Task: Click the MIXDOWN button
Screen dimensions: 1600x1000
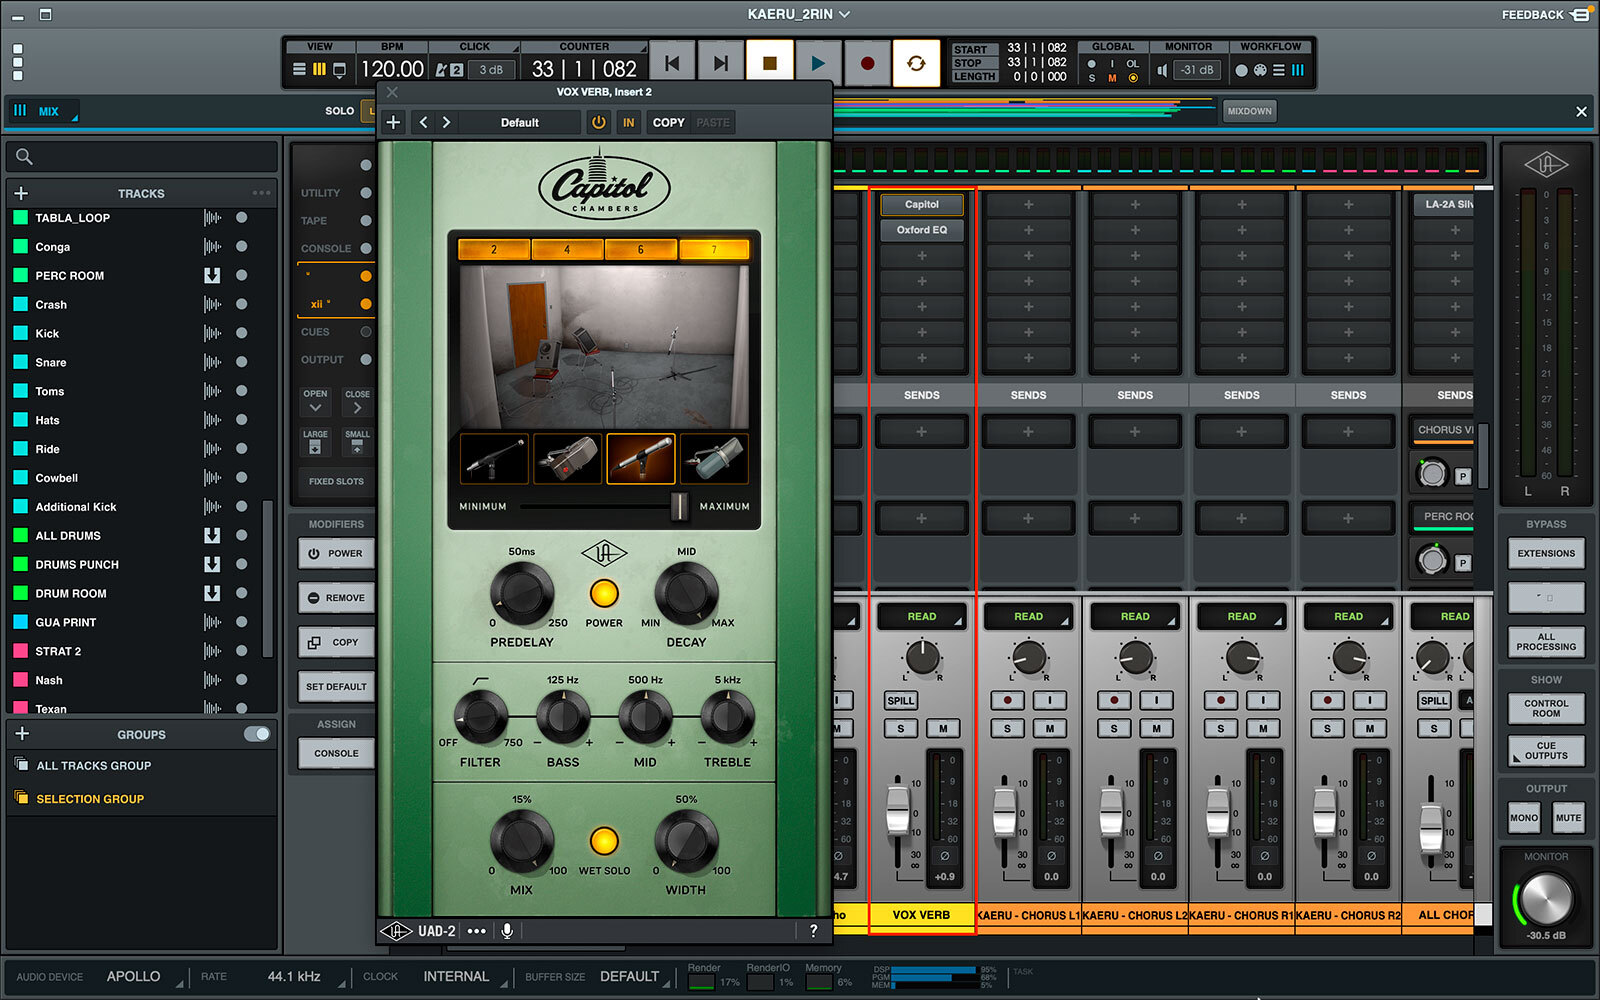Action: 1249,111
